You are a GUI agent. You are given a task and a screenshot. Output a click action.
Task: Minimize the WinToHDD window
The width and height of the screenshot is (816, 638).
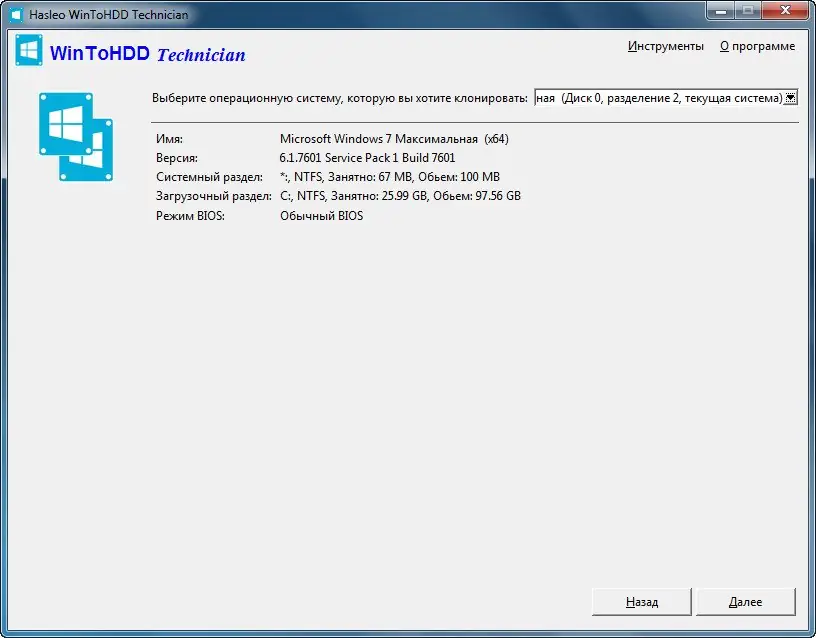[721, 10]
